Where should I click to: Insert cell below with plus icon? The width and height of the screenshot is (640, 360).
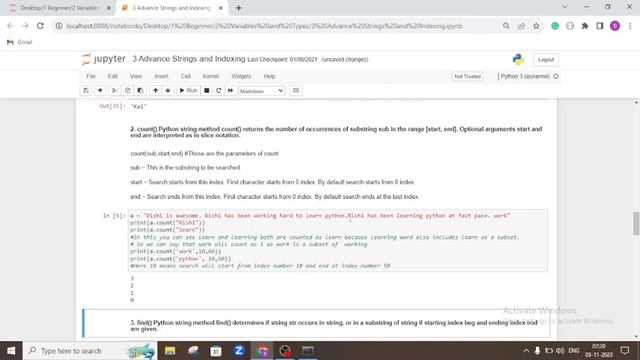100,91
